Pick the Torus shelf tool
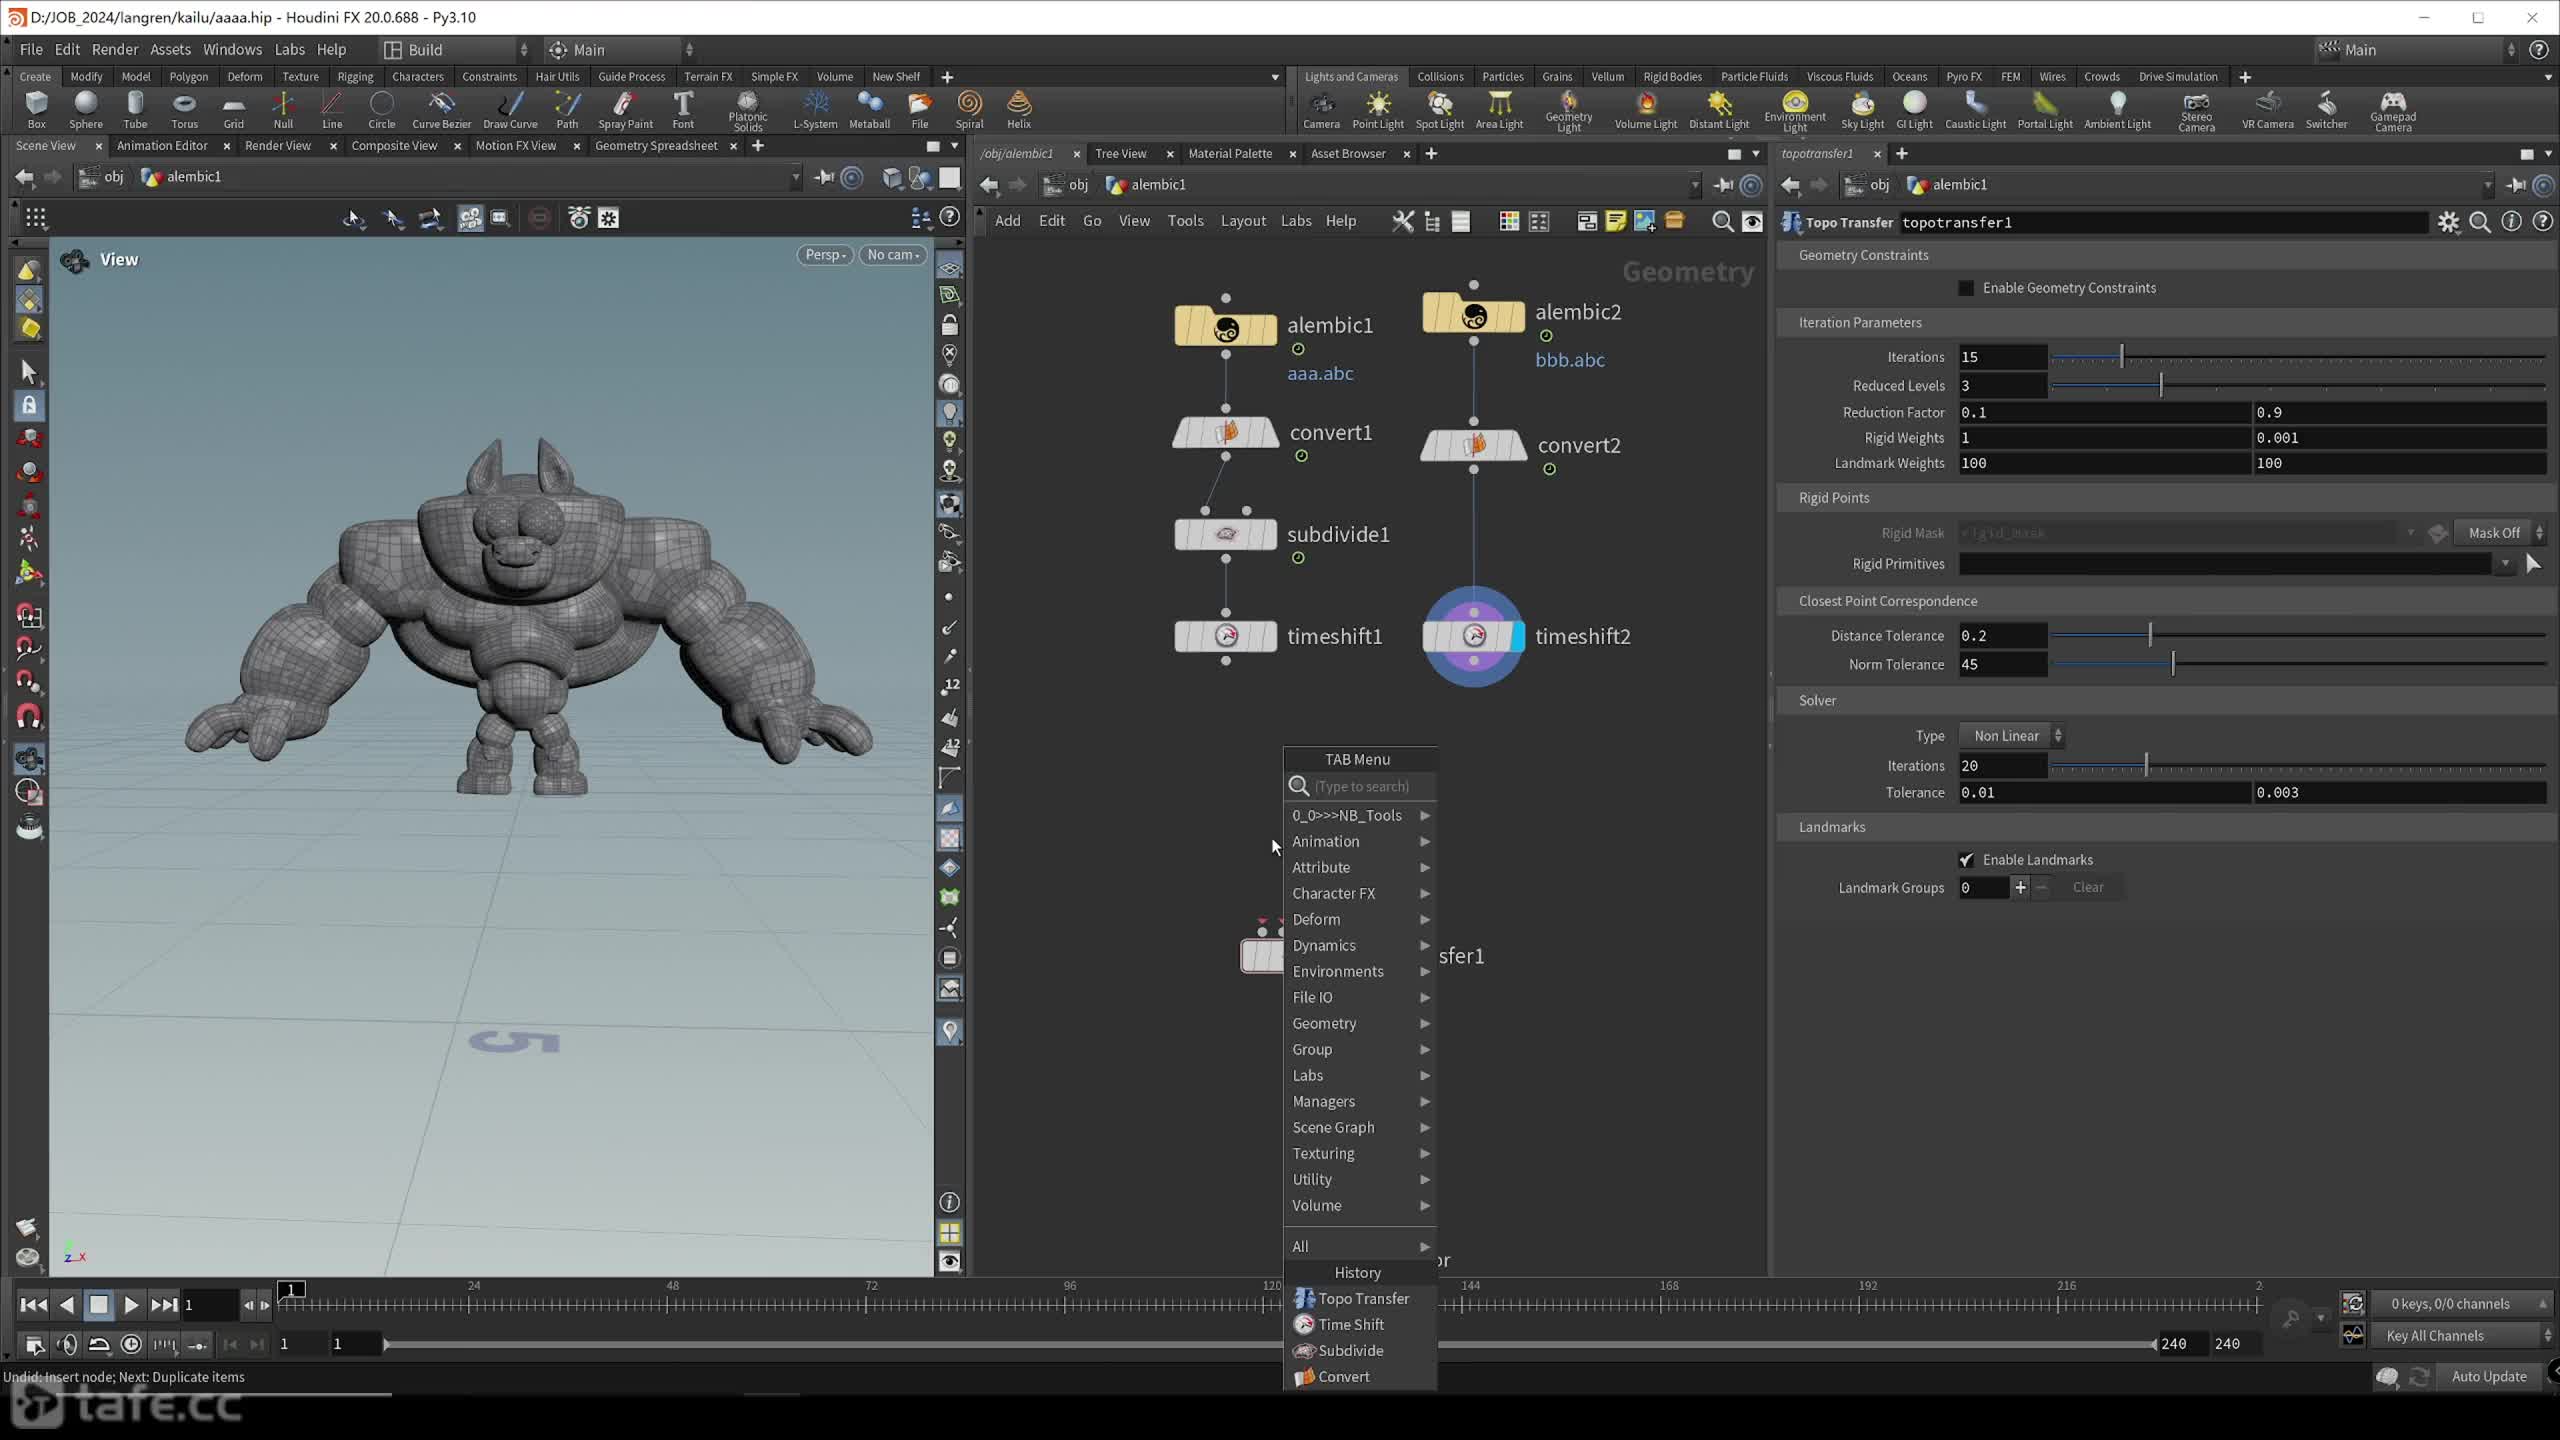Viewport: 2560px width, 1440px height. (x=184, y=109)
